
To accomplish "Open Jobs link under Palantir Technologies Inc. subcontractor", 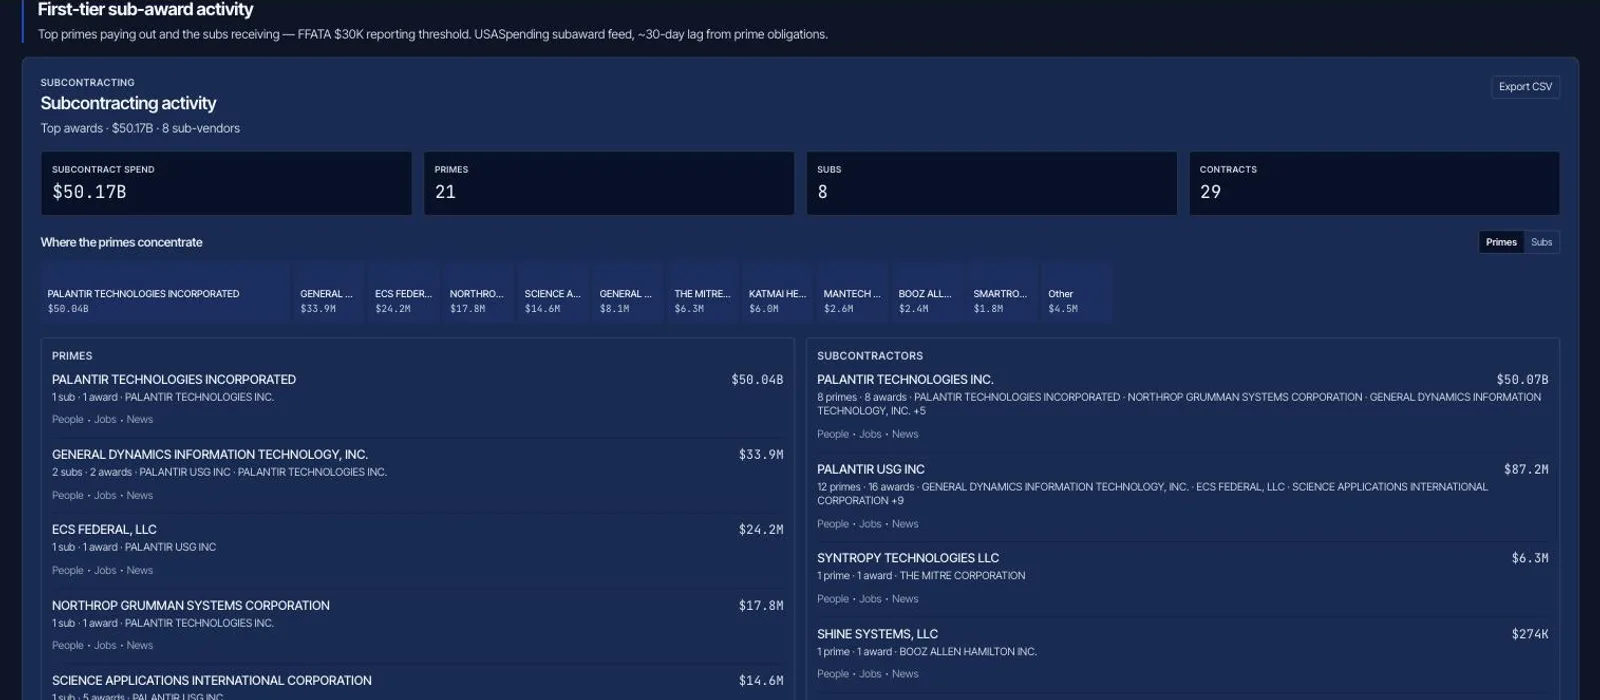I will pyautogui.click(x=870, y=435).
